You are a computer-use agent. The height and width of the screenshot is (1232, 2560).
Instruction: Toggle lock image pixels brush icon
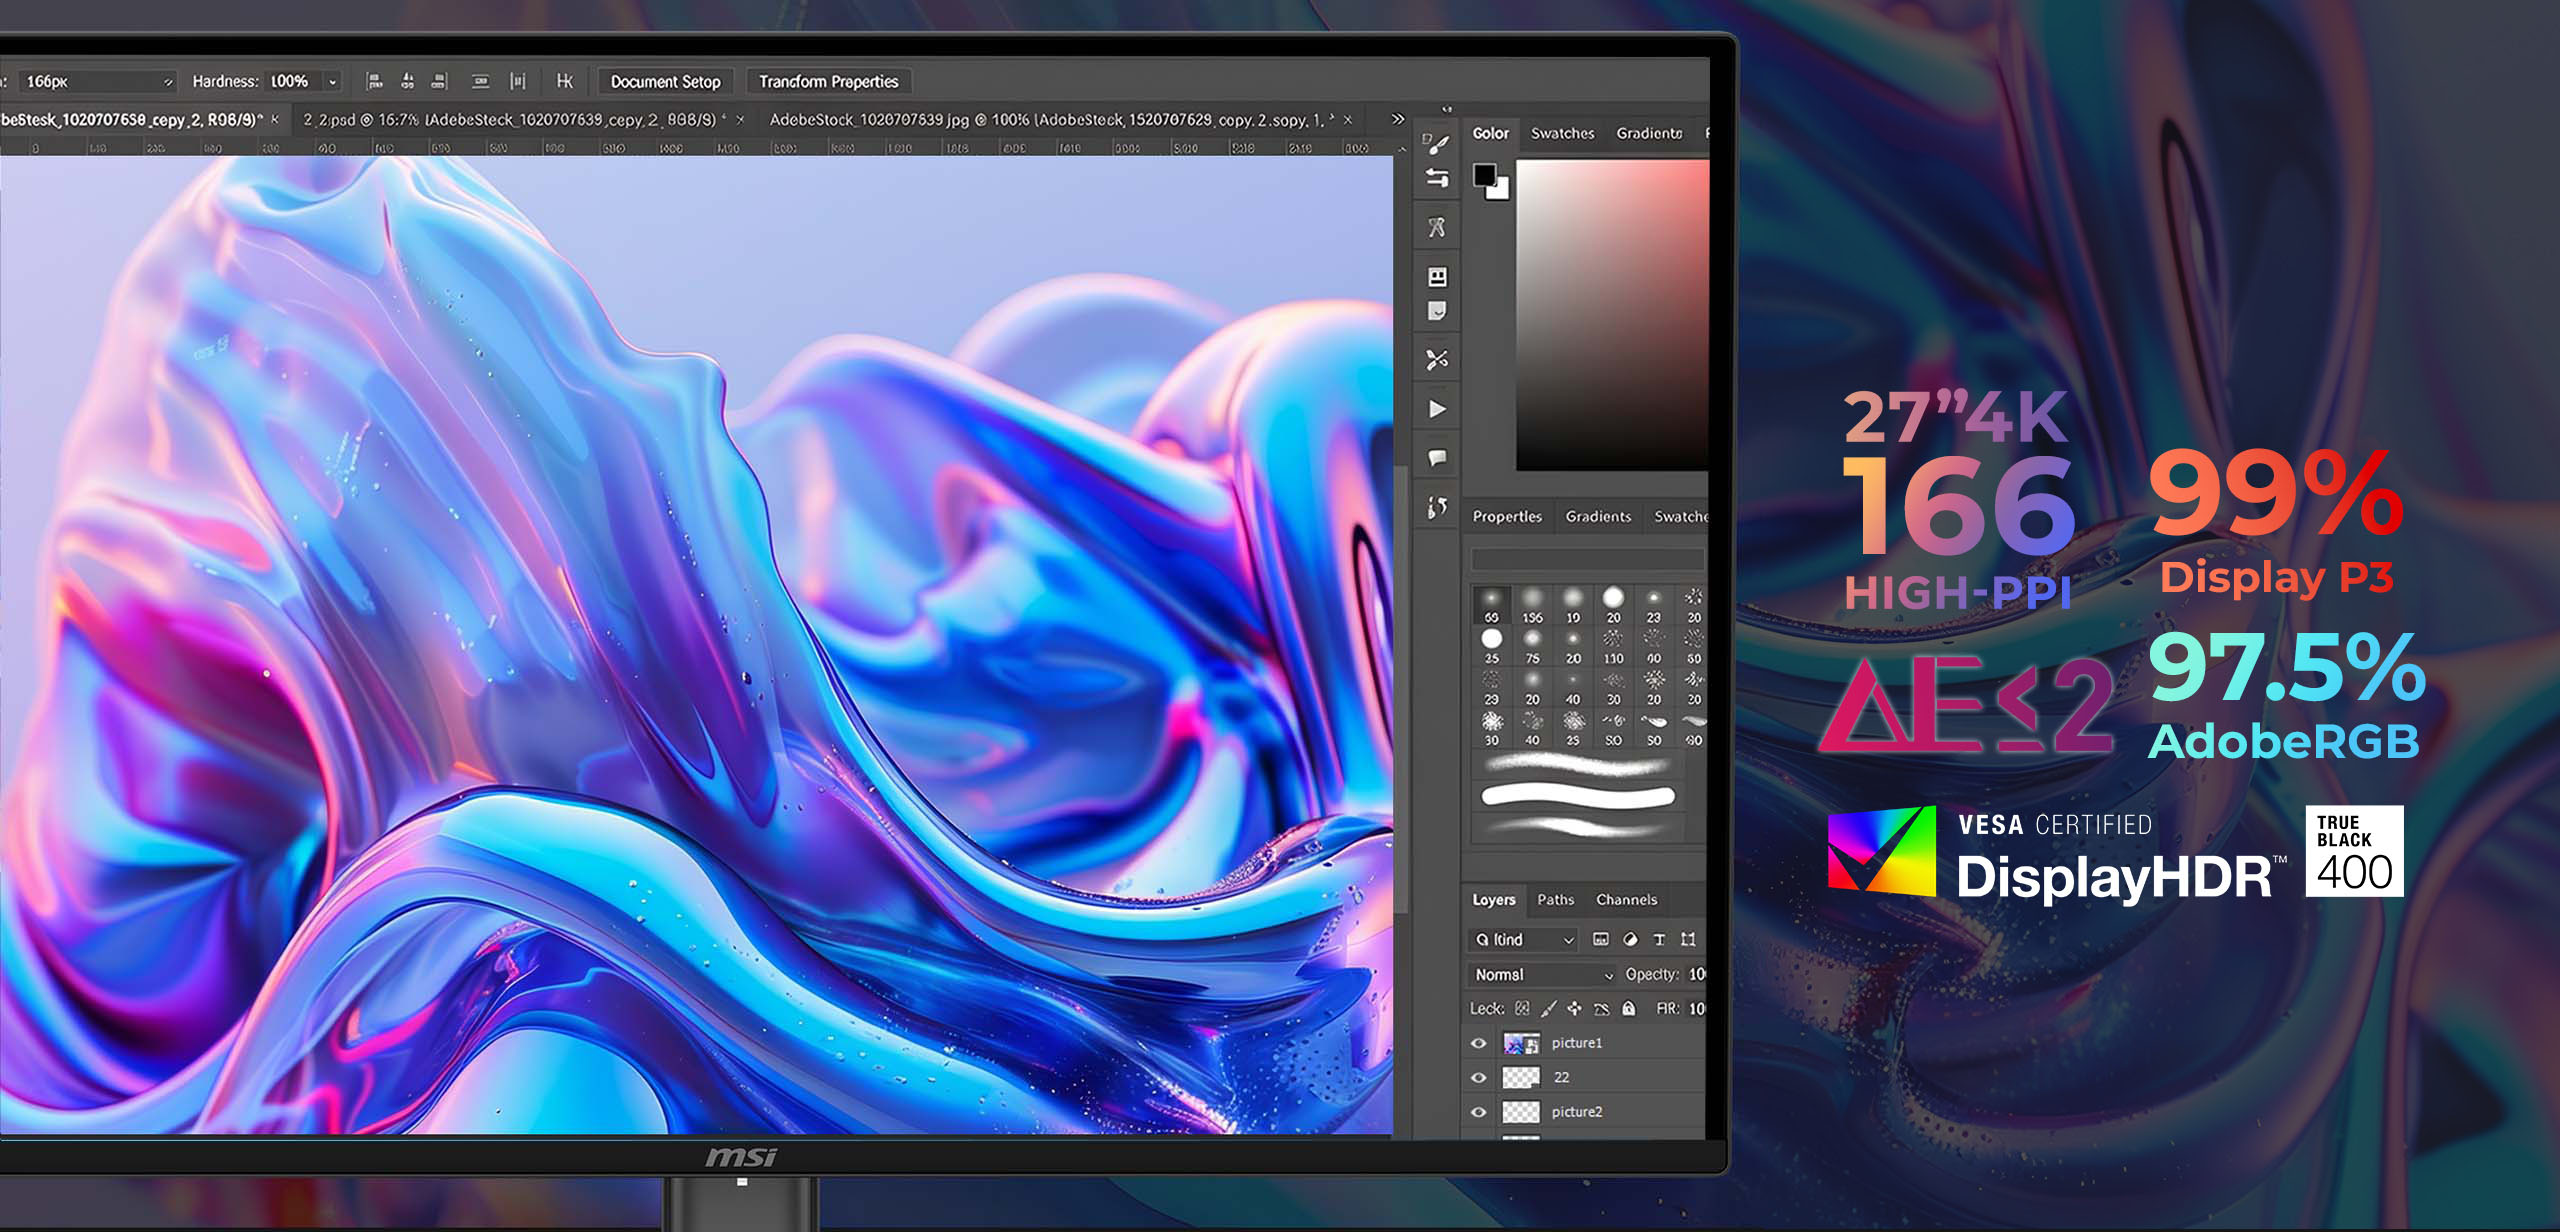[x=1548, y=1008]
